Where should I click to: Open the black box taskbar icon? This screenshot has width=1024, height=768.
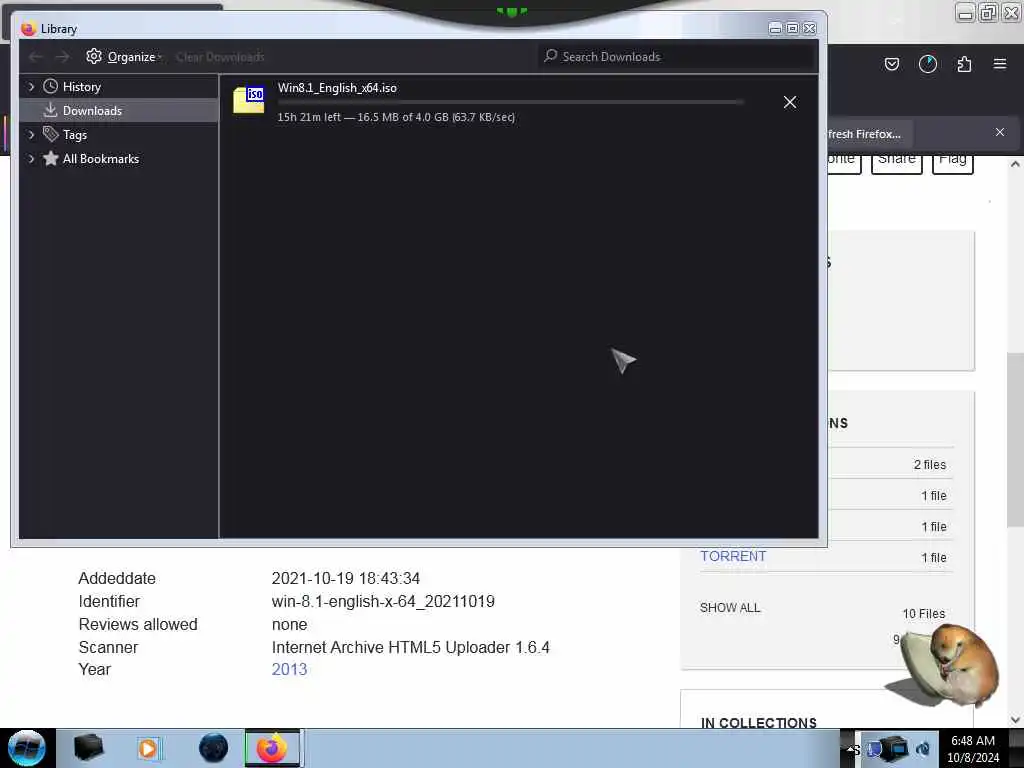click(88, 748)
